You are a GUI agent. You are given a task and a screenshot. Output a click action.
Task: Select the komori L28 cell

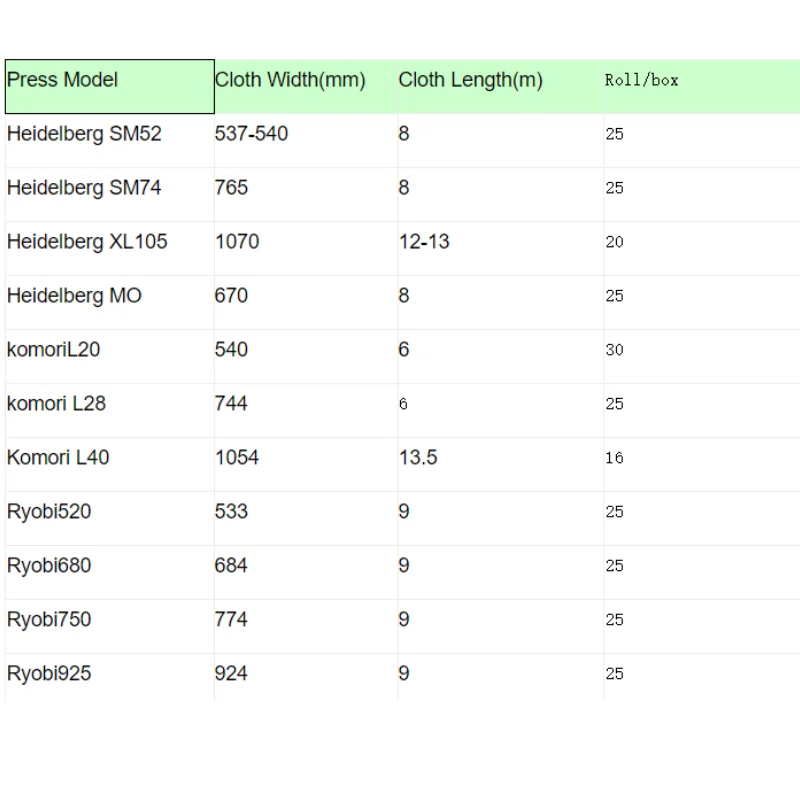coord(110,411)
